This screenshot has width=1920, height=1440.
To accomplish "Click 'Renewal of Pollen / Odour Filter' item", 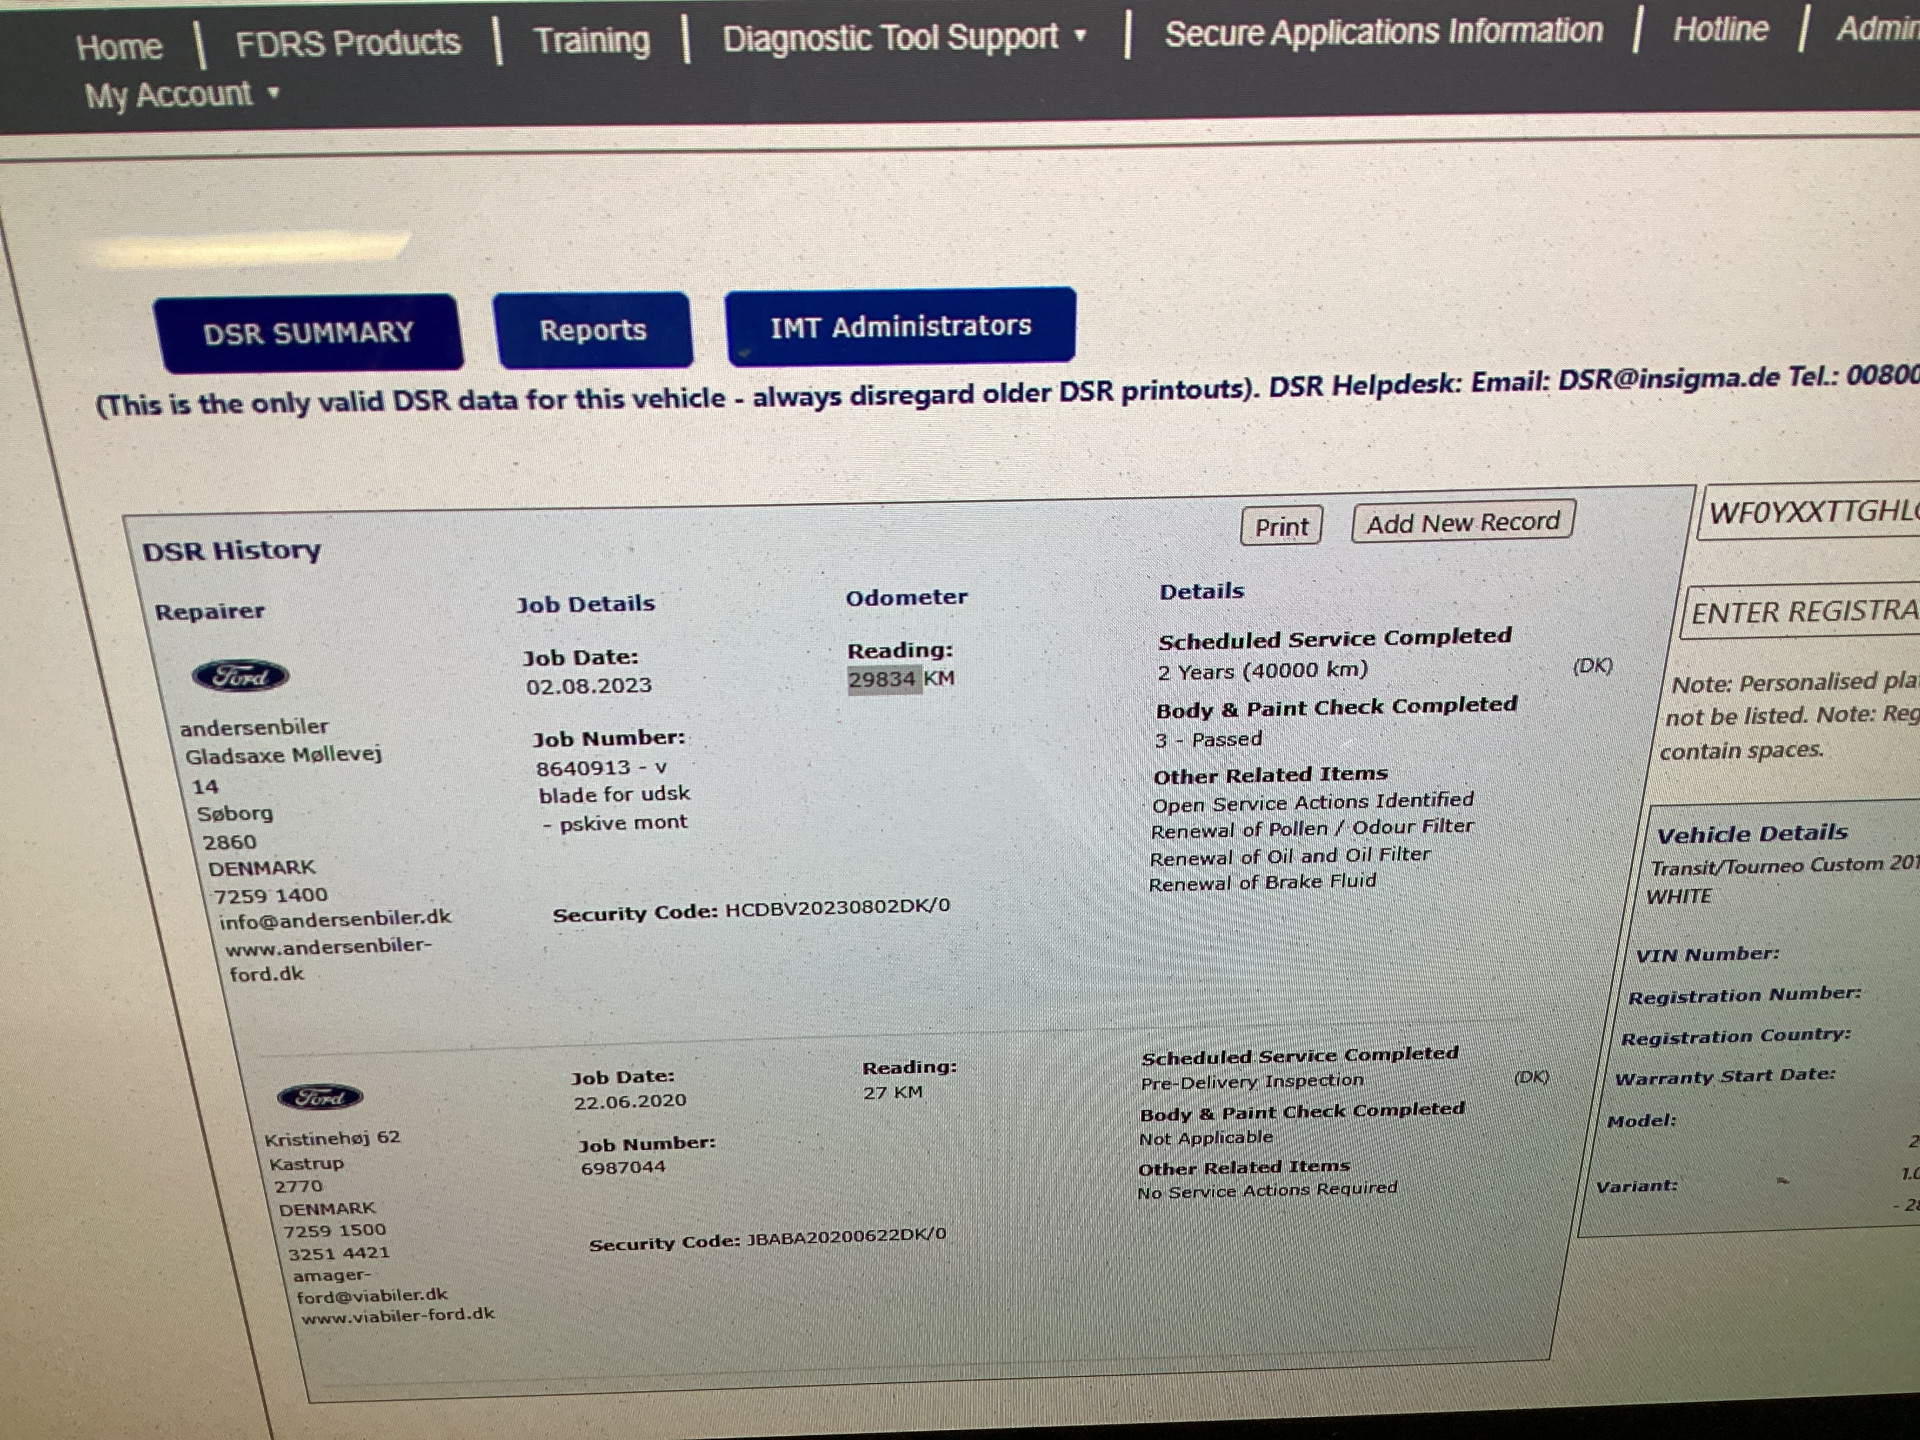I will pos(1312,828).
